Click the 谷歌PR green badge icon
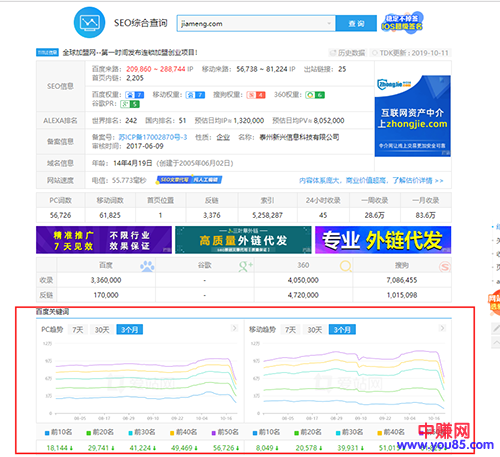The image size is (500, 457). (130, 104)
